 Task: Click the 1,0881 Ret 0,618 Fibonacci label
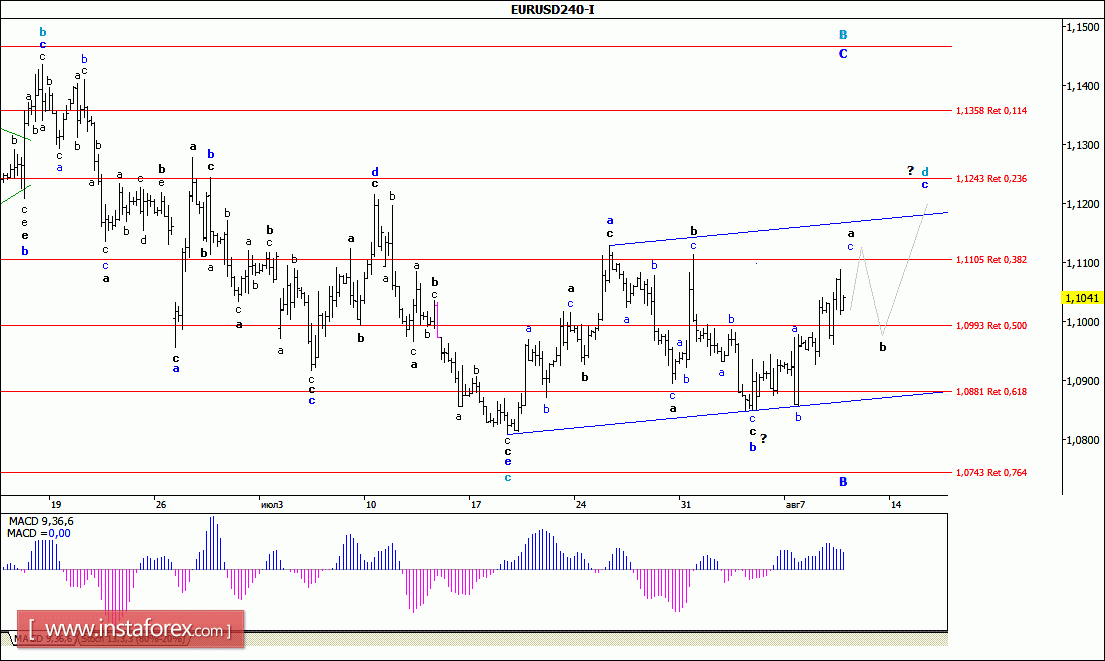[991, 392]
